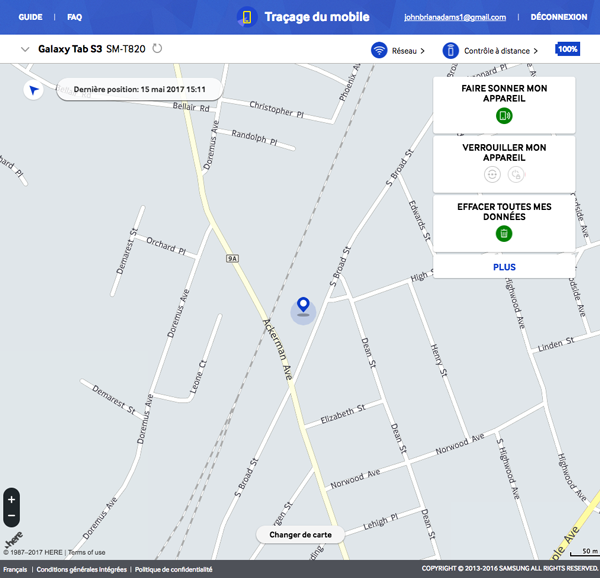The width and height of the screenshot is (600, 578).
Task: Open the EFFACER TOUTES MES DONNÉES card
Action: pos(504,223)
